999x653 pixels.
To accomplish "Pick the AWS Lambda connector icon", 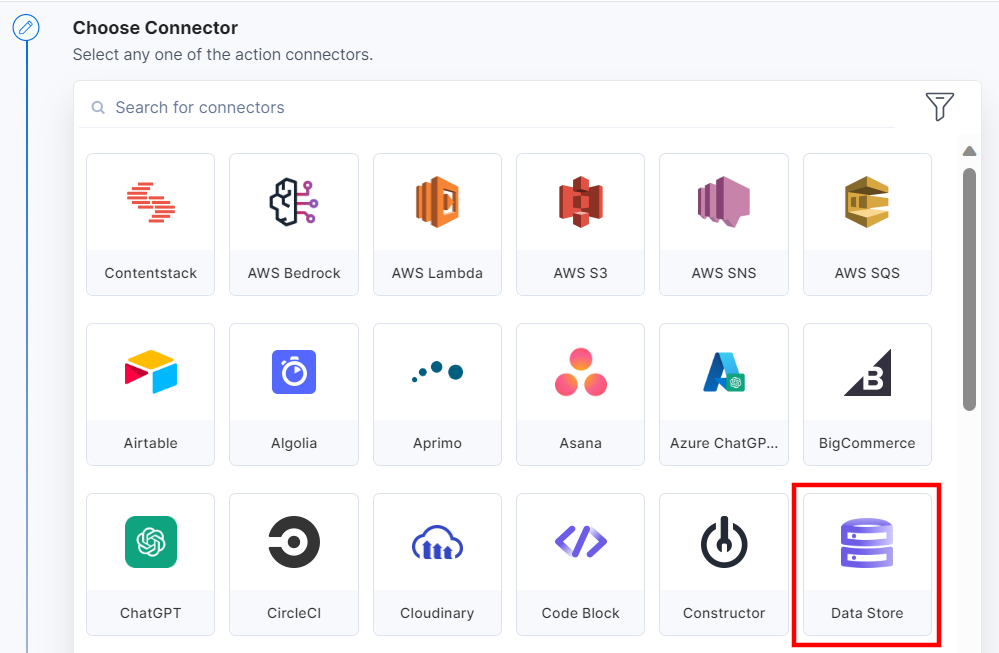I will click(437, 202).
